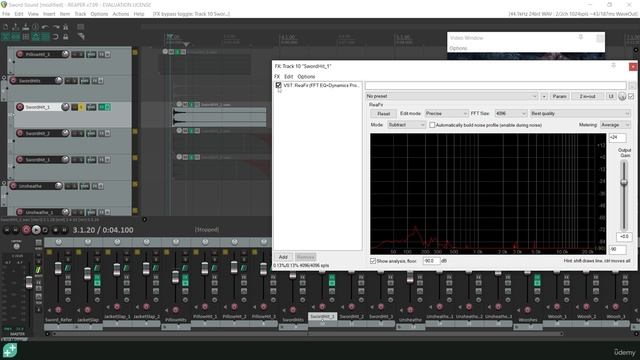640x360 pixels.
Task: Toggle the grid lines toolbar icon
Action: click(x=45, y=37)
